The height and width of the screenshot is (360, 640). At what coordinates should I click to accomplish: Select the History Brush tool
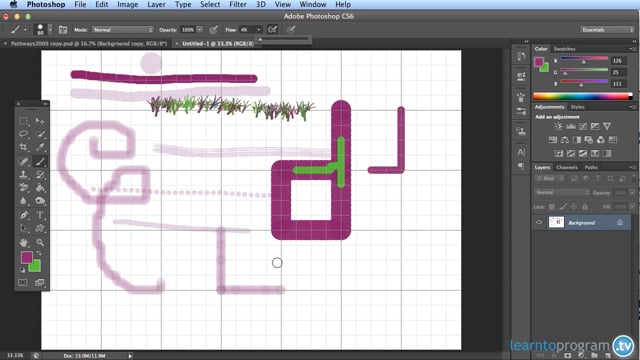pyautogui.click(x=40, y=175)
